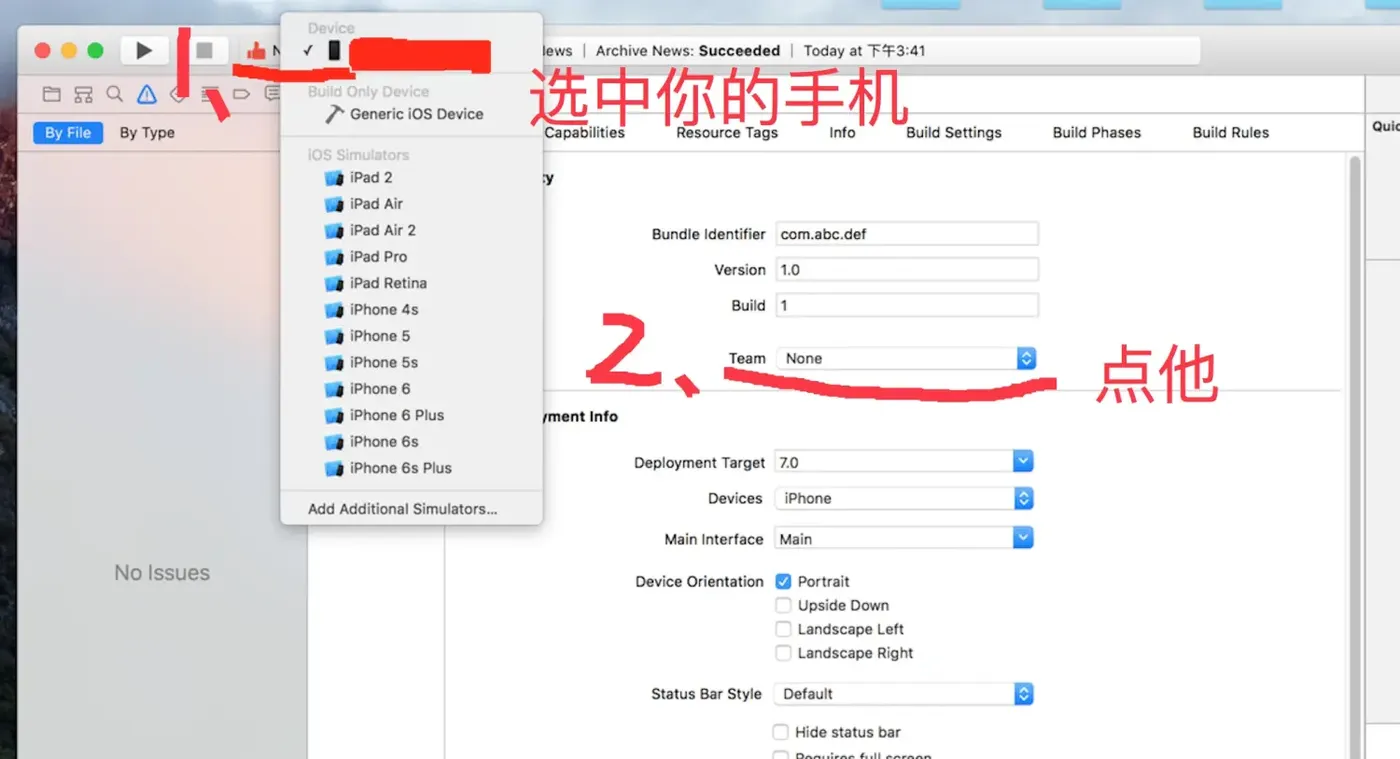Viewport: 1400px width, 759px height.
Task: Open the Find navigator magnifier icon
Action: click(115, 94)
